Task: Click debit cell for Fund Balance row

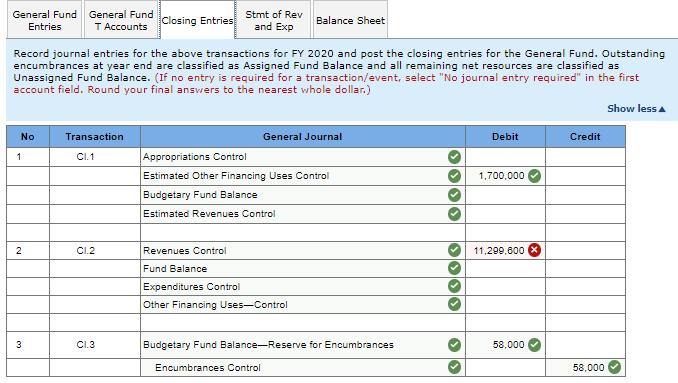Action: (x=505, y=268)
